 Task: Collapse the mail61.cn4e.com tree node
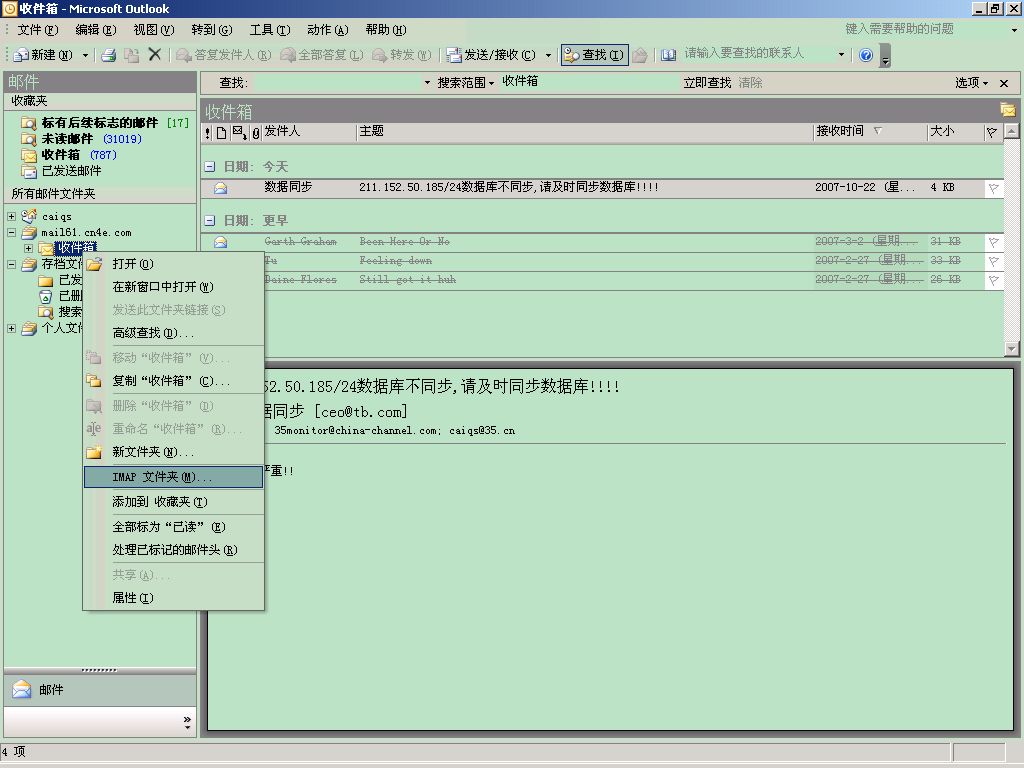pyautogui.click(x=11, y=232)
